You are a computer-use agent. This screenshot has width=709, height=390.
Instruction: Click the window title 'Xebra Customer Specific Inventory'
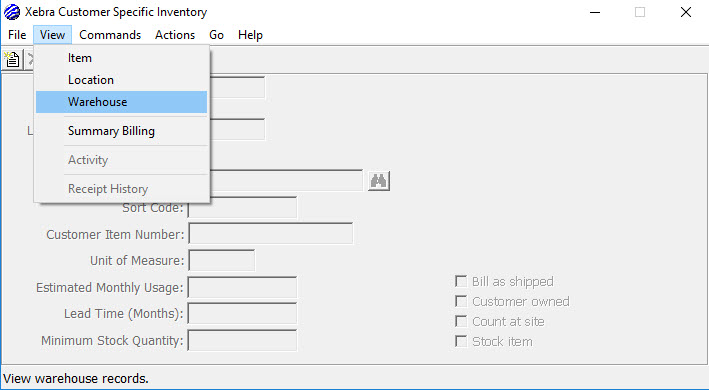[116, 12]
